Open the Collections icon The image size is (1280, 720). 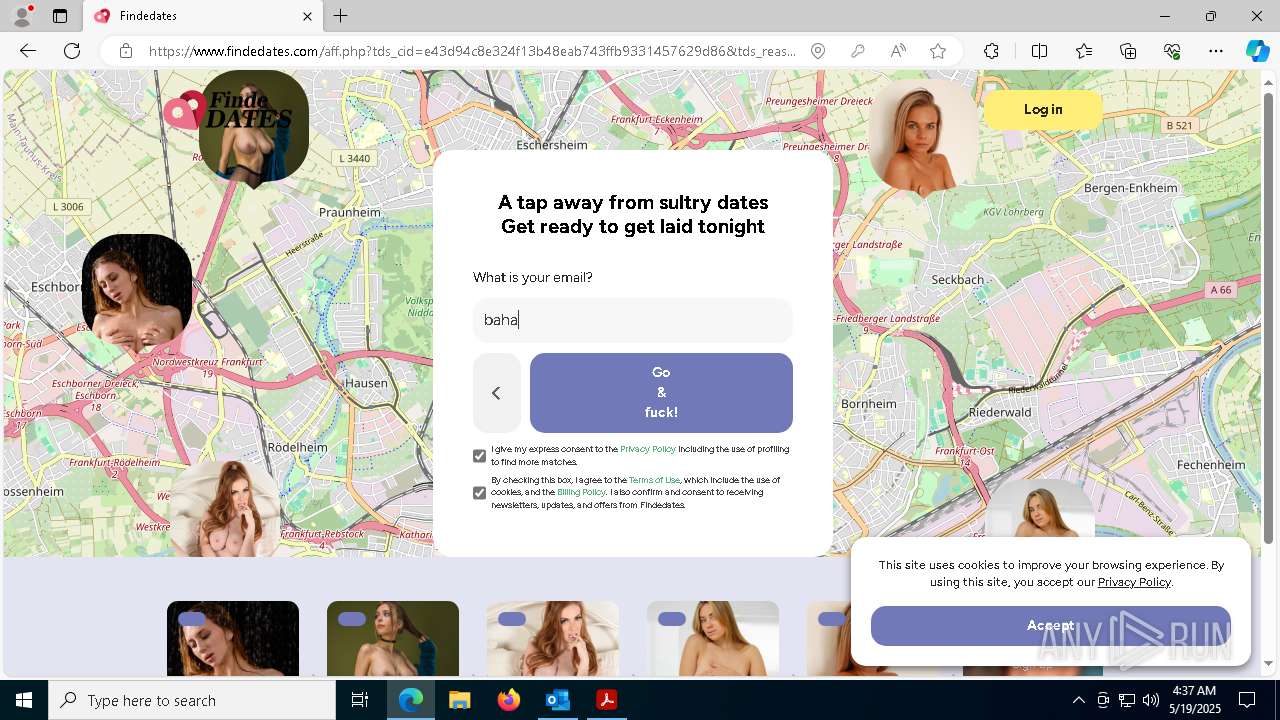[1128, 51]
